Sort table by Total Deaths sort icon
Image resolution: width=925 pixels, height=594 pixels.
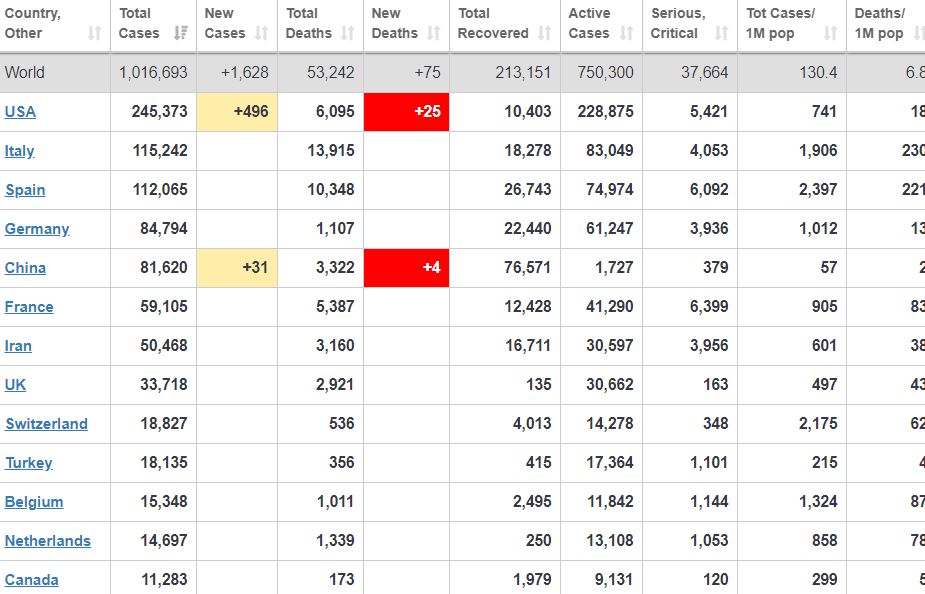348,33
